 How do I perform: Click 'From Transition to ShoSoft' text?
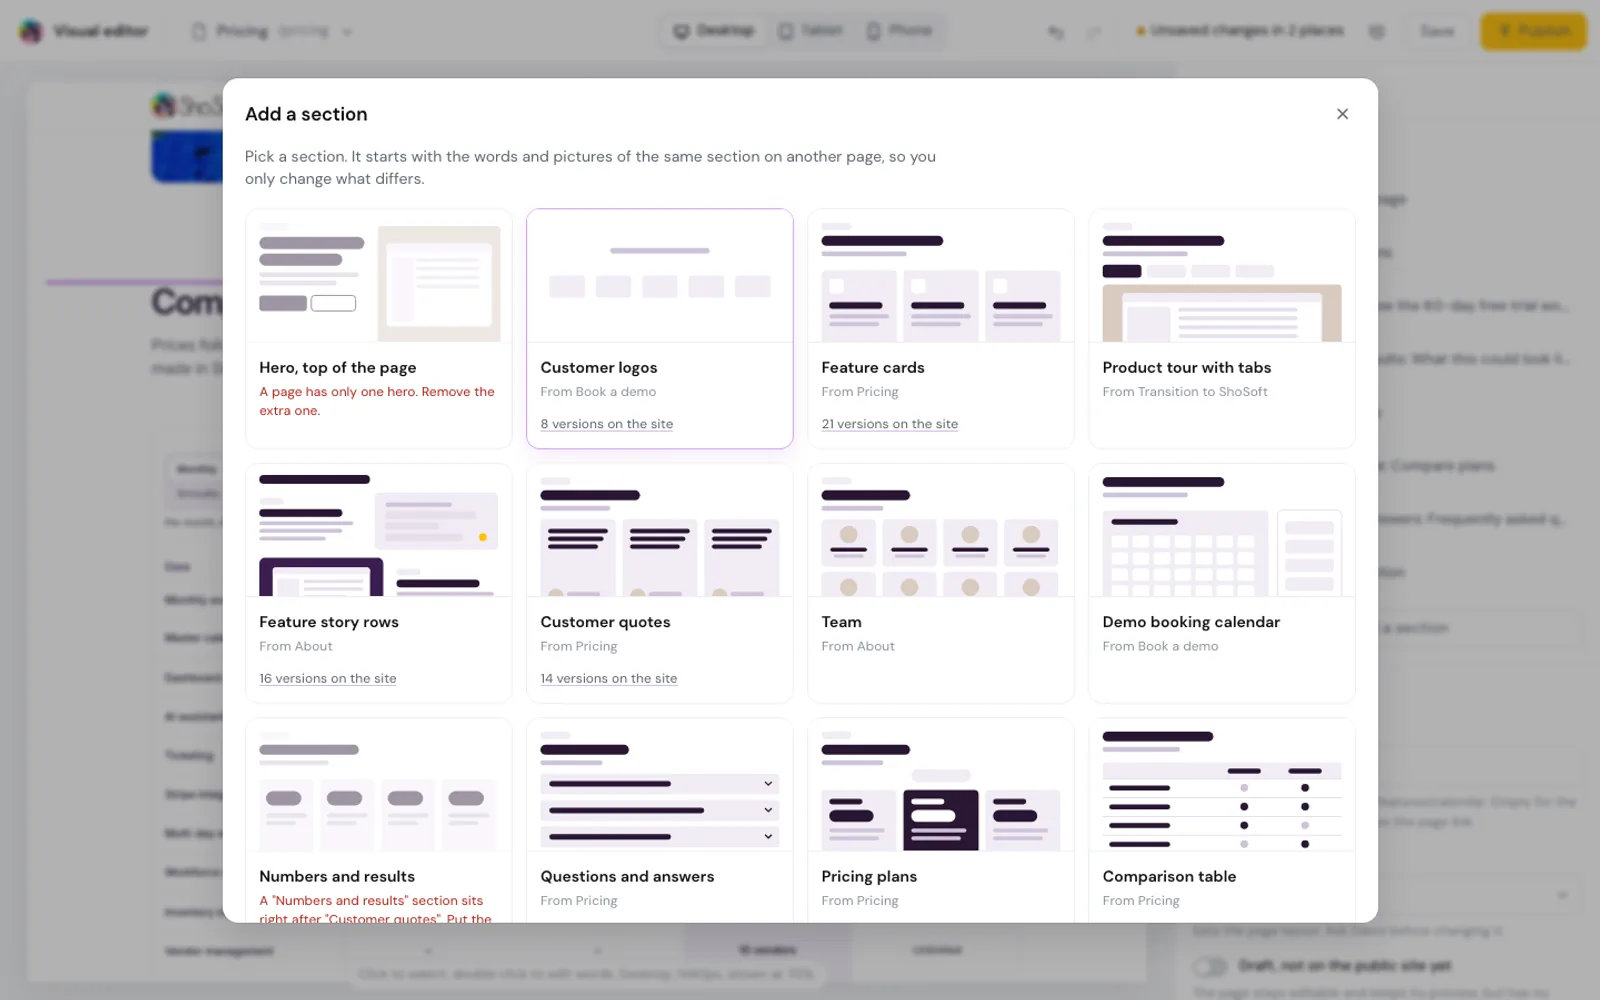1185,392
